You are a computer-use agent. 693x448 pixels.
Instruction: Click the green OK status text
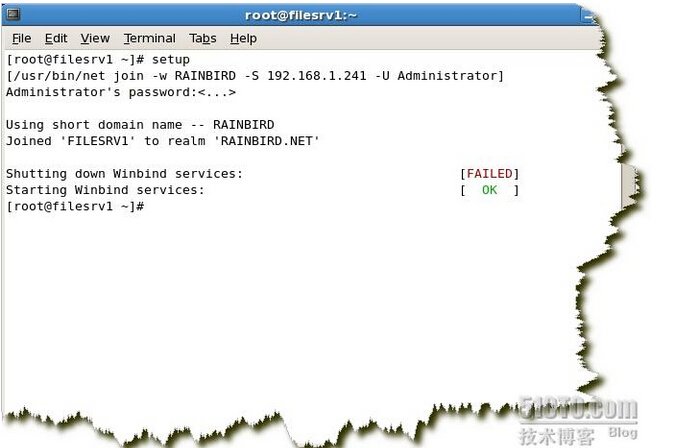[x=489, y=190]
